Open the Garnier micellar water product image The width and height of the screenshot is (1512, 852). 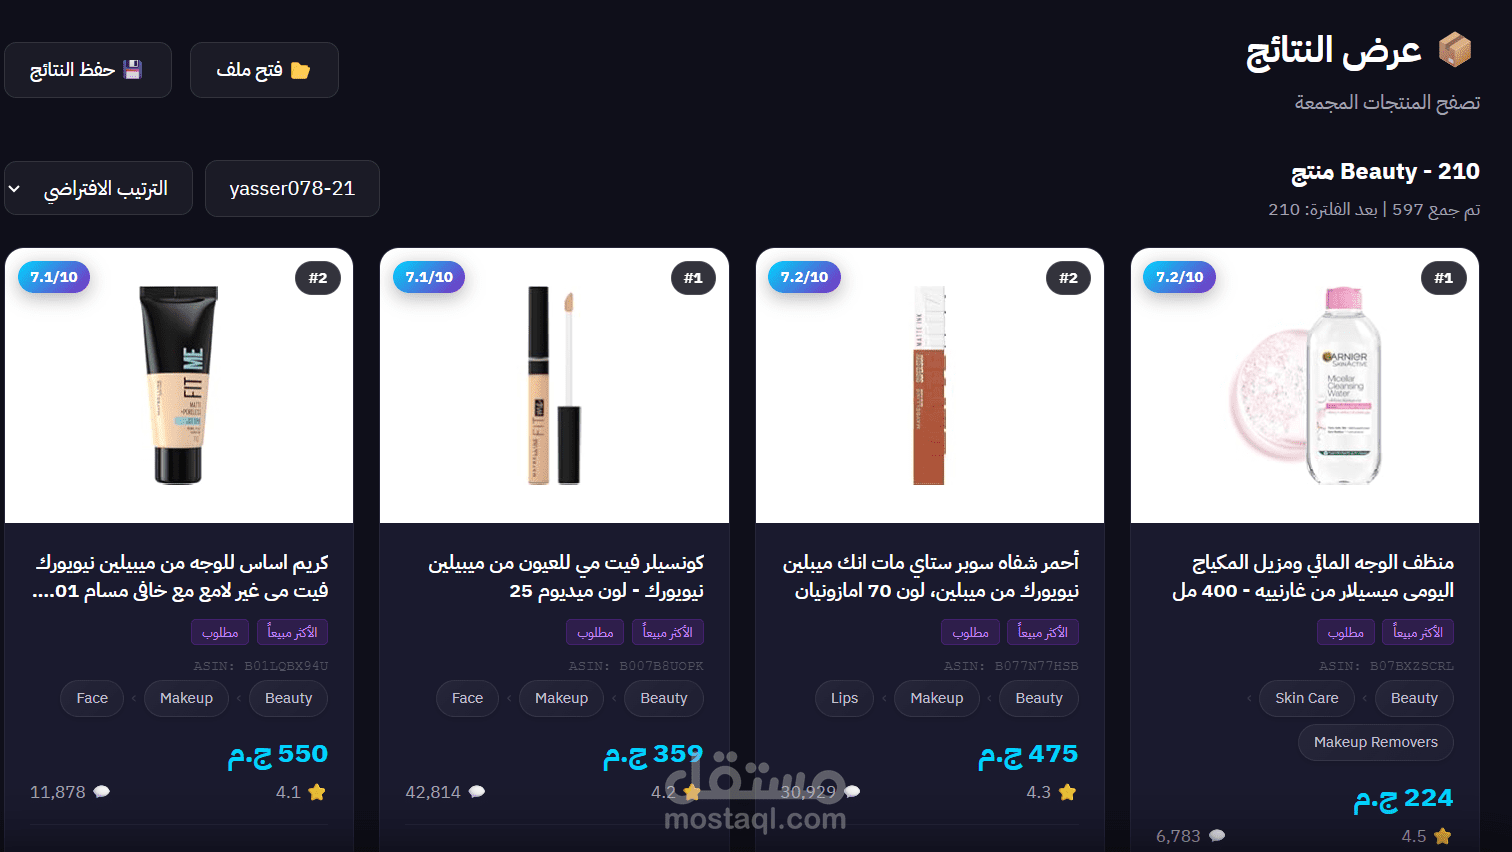tap(1305, 386)
